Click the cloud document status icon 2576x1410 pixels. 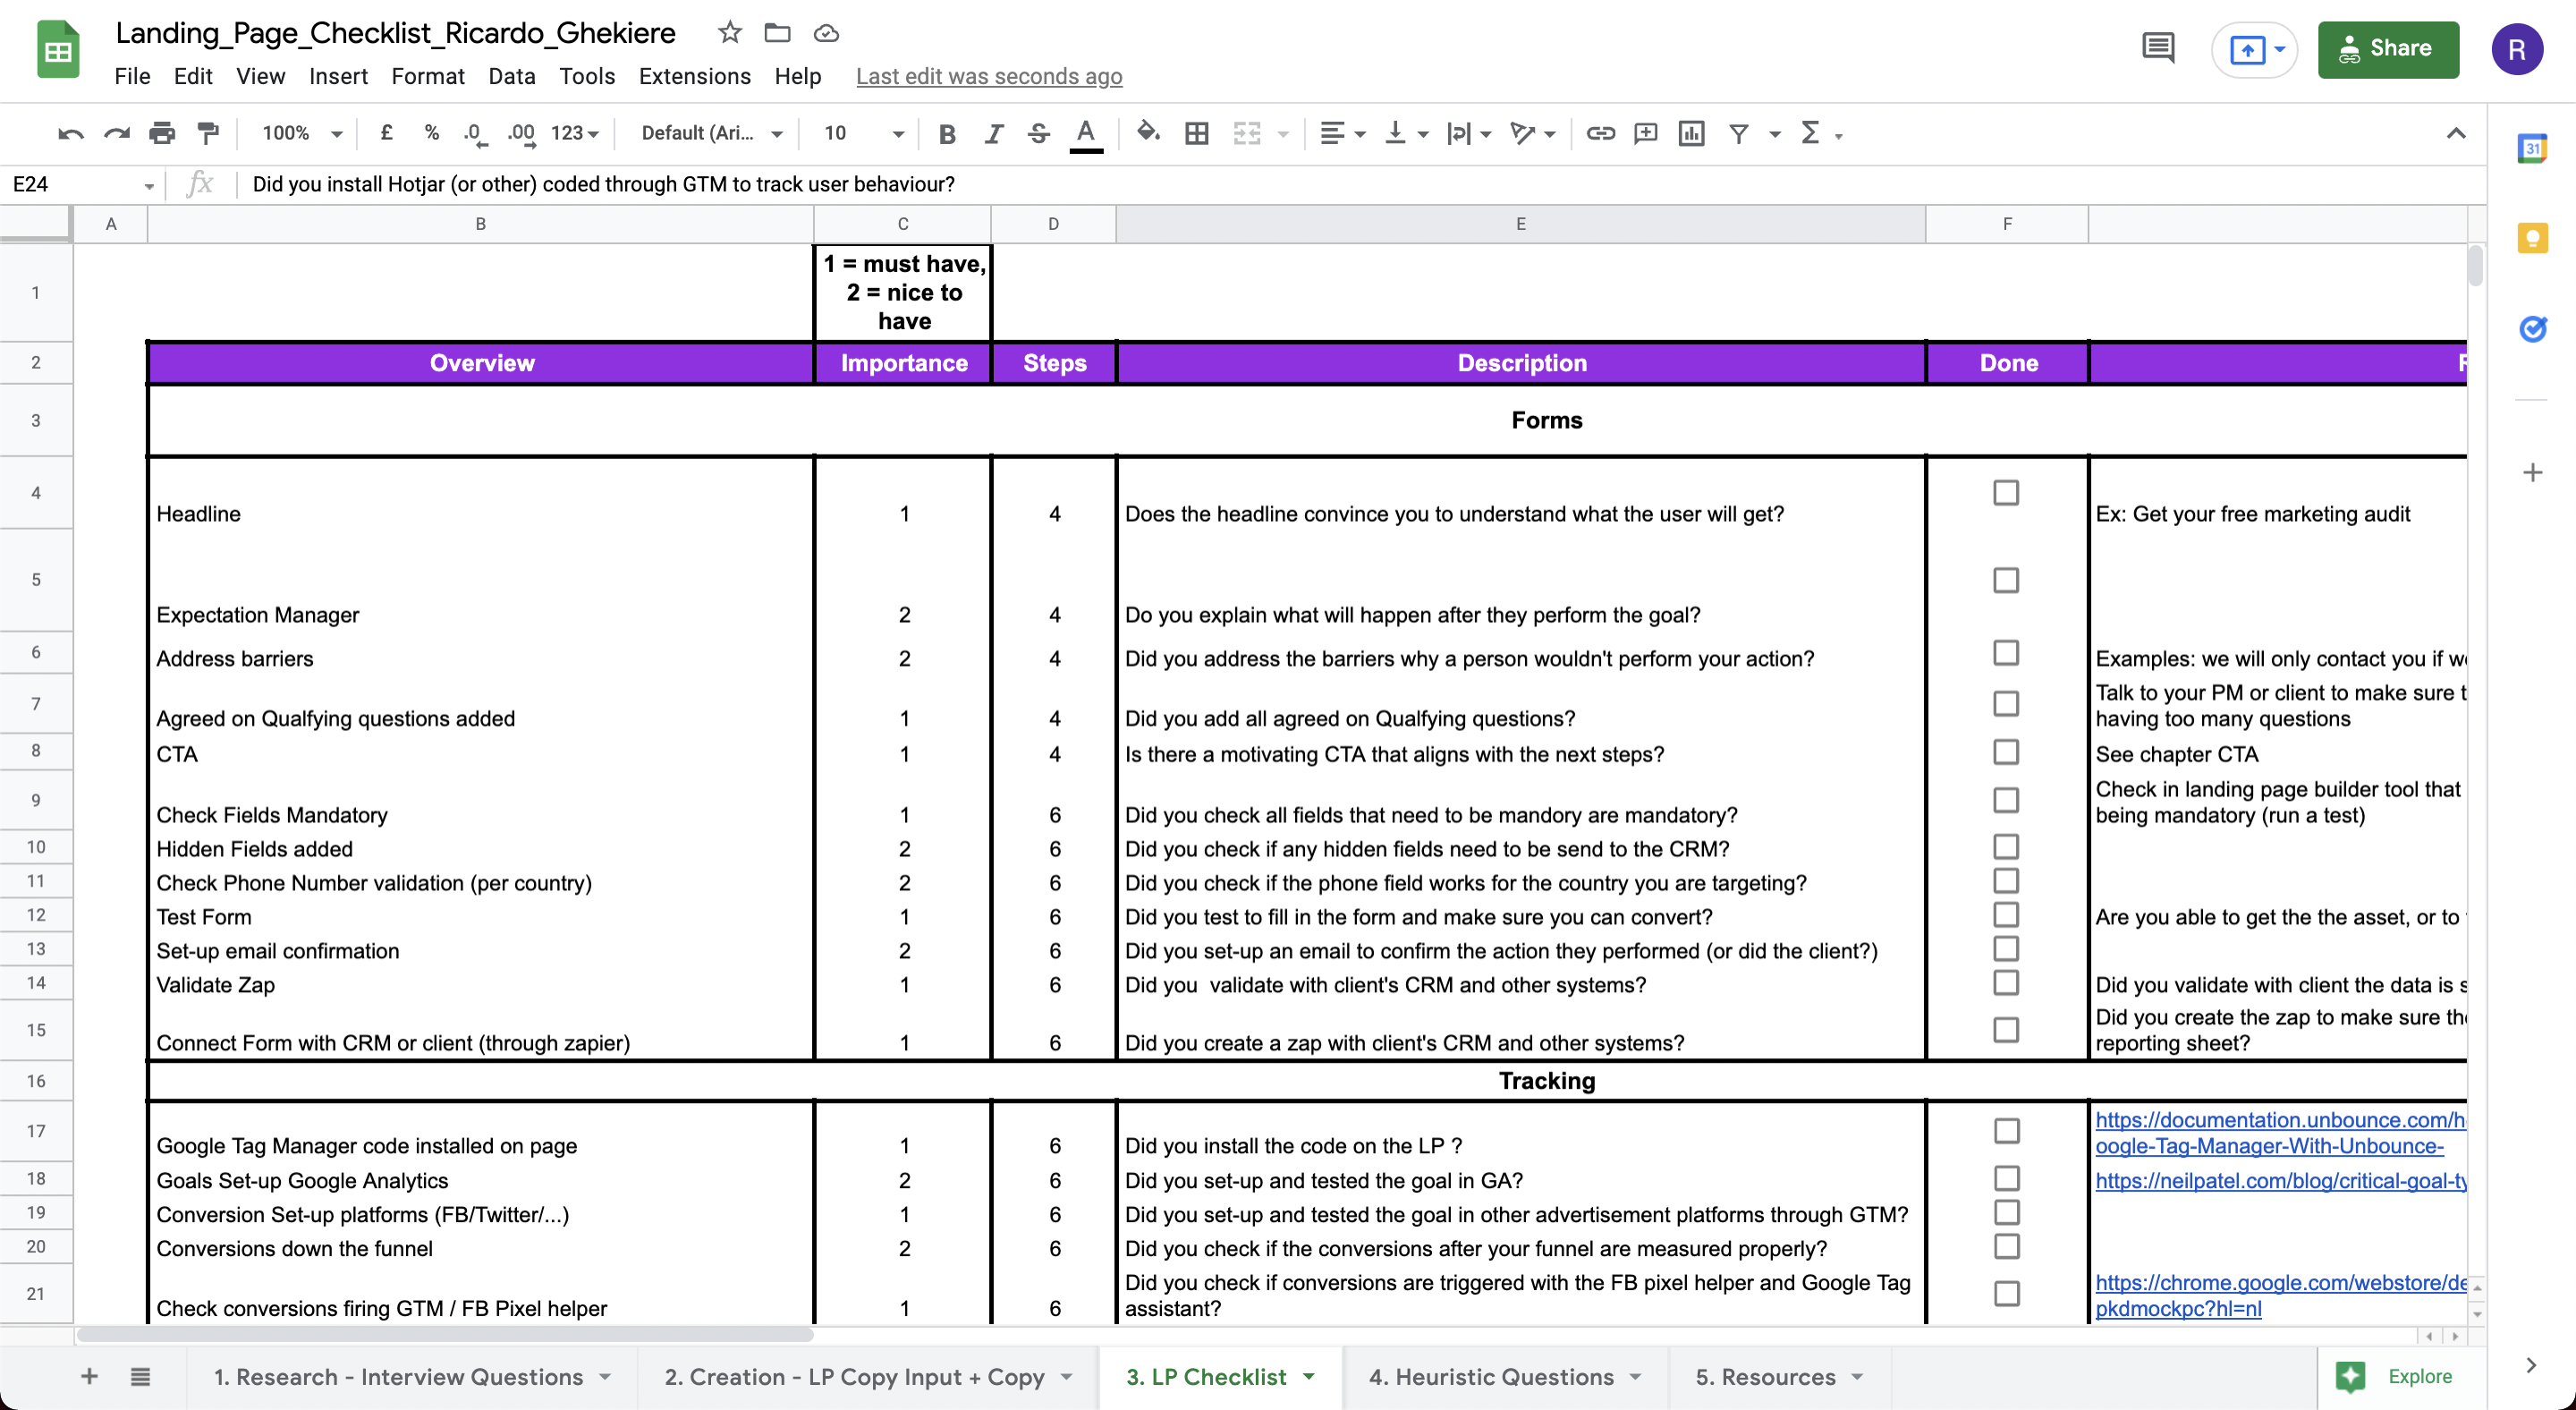[x=826, y=33]
